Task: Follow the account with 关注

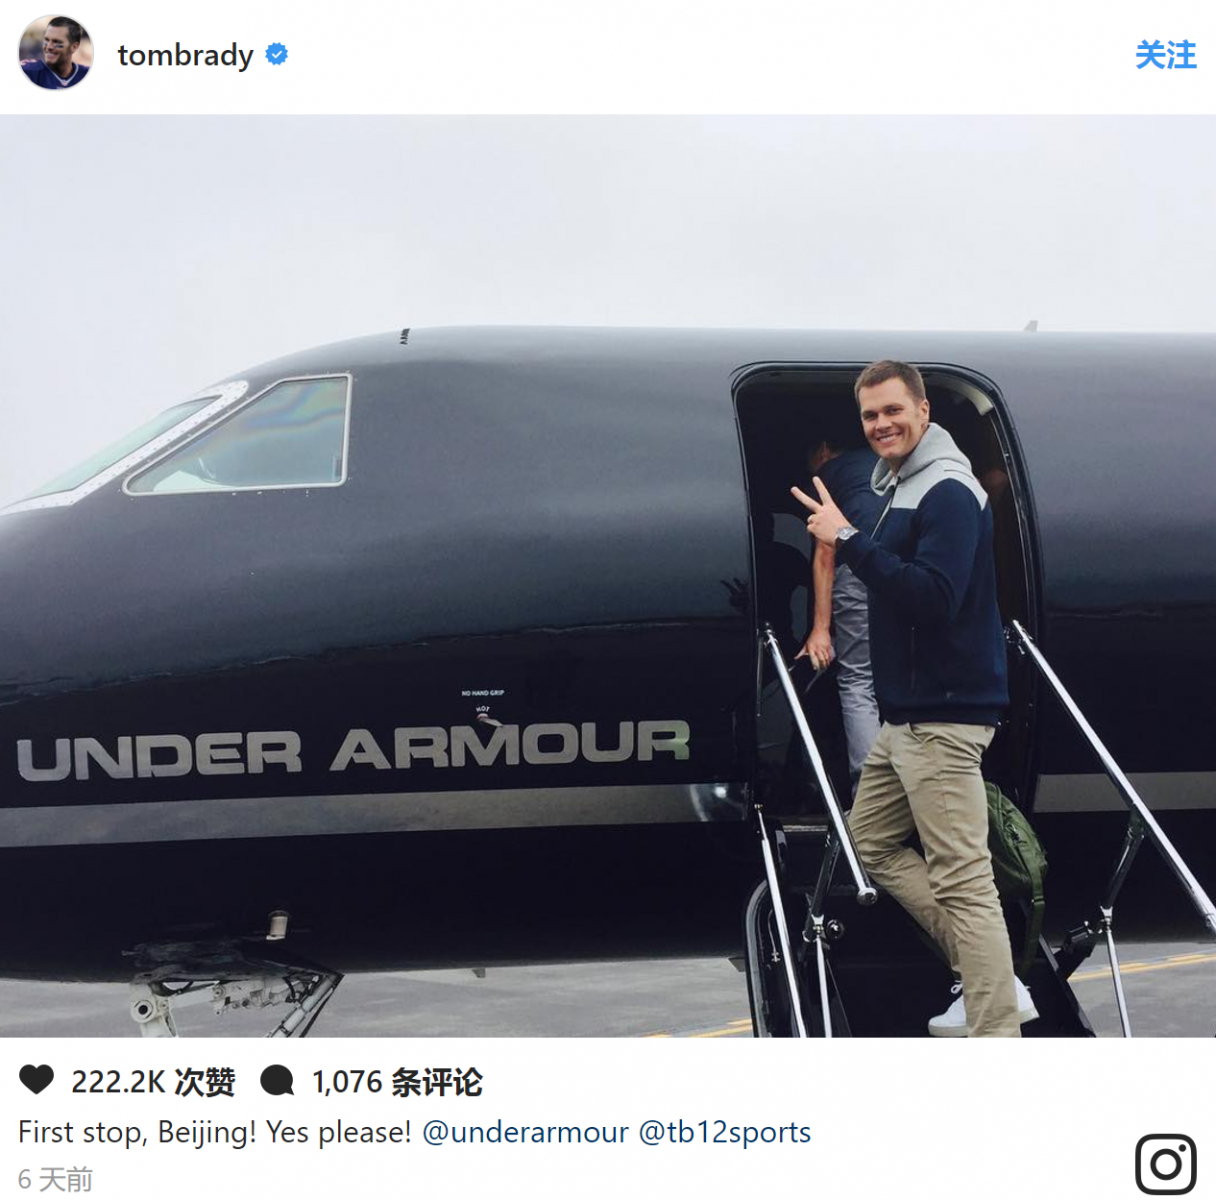Action: 1165,55
